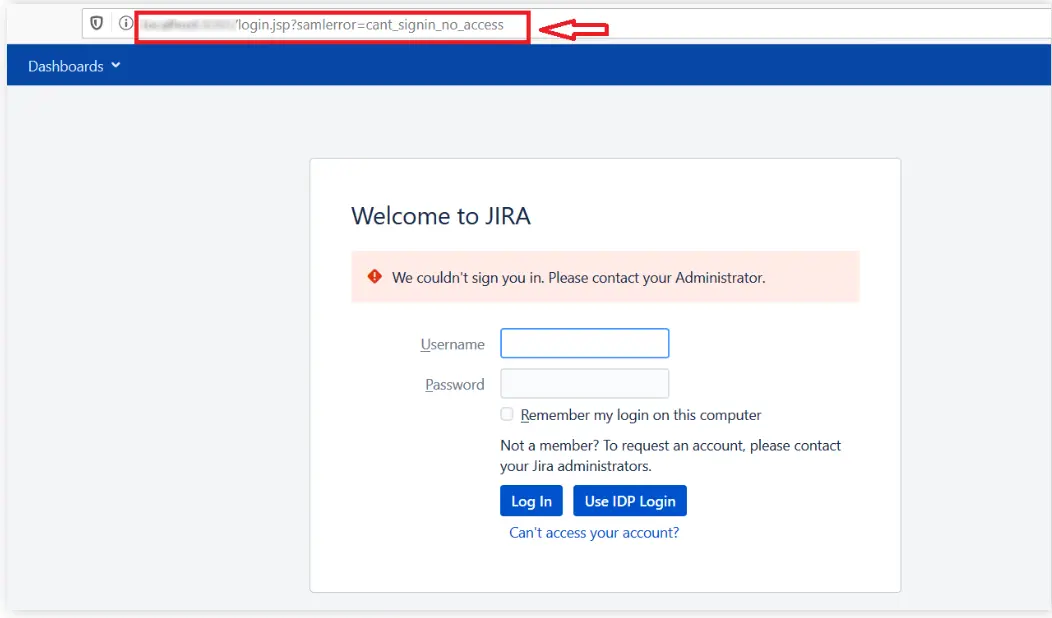Click Remember my login label text
This screenshot has width=1052, height=618.
(x=641, y=415)
